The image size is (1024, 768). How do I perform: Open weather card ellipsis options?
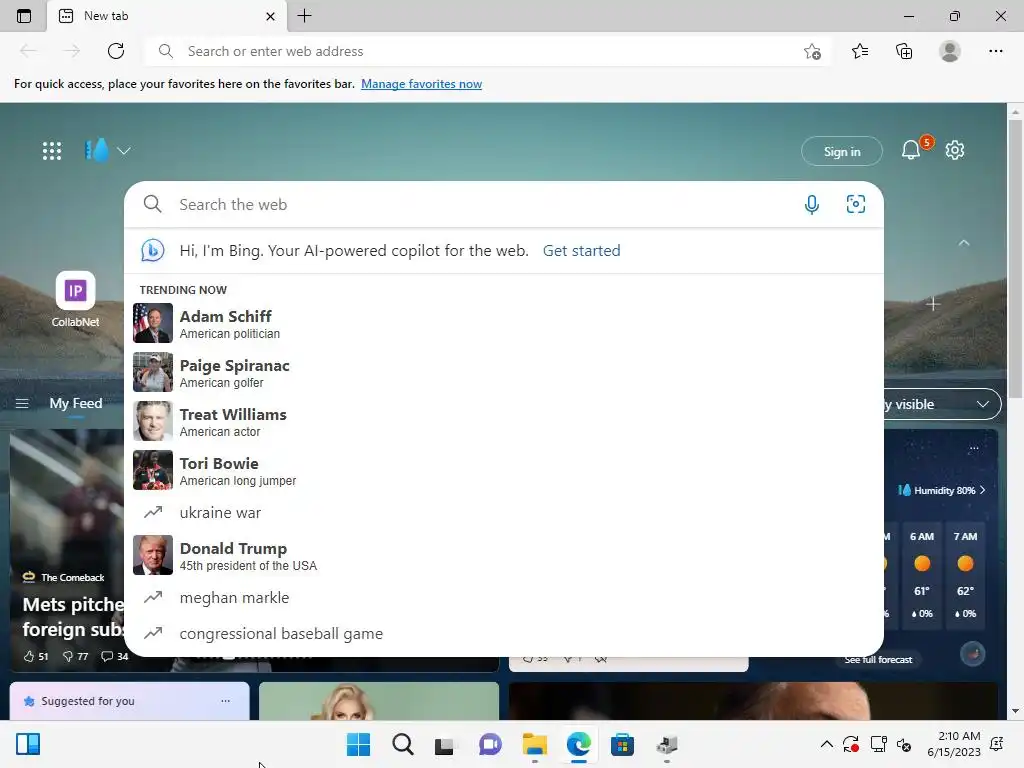(974, 448)
